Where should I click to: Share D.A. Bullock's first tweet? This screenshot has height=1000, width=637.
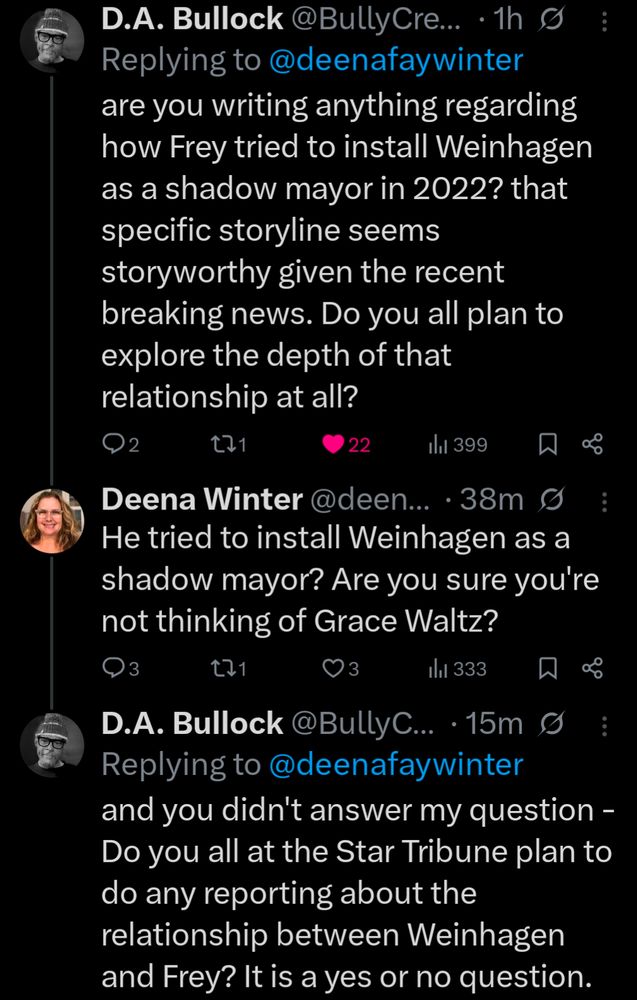point(593,445)
